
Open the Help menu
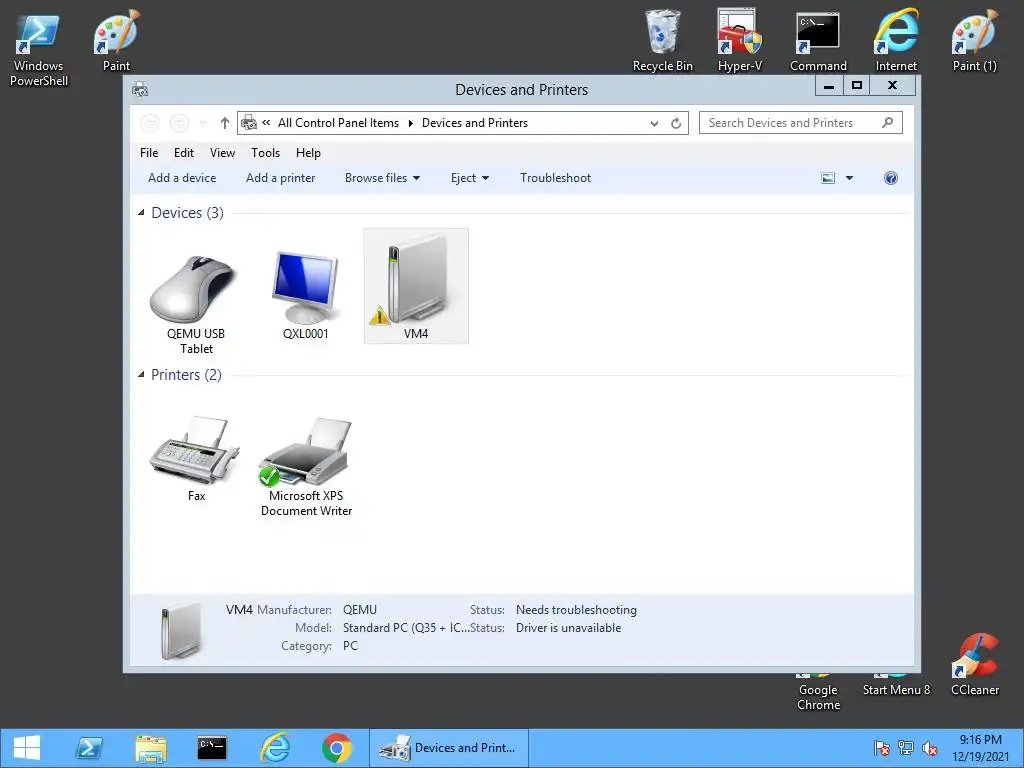[308, 153]
